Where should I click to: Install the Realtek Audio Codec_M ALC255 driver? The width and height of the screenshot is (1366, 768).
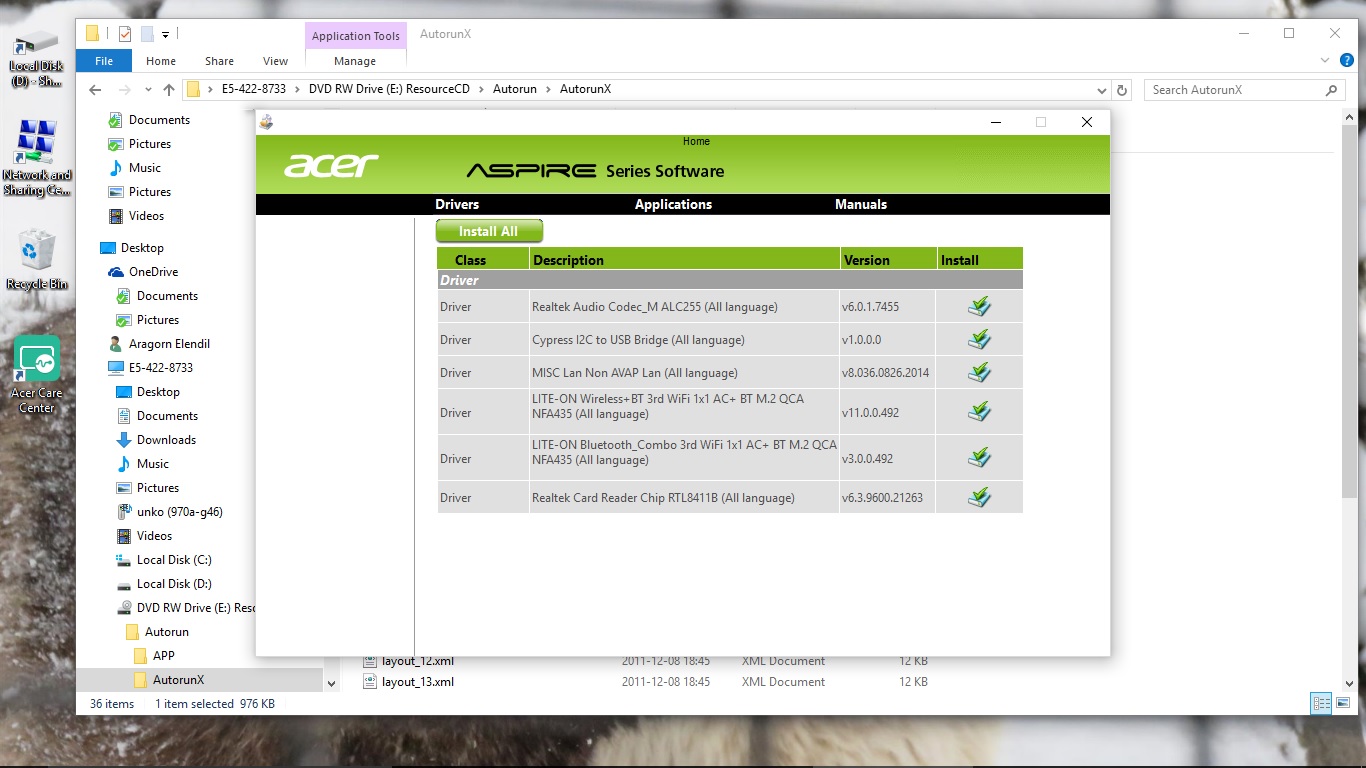[979, 306]
